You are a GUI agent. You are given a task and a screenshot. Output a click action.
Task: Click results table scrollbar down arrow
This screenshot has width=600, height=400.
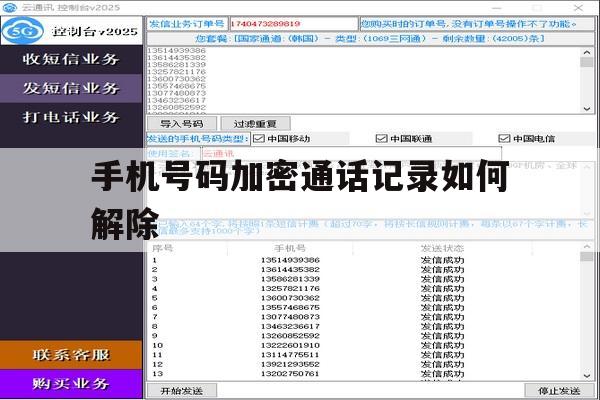click(587, 376)
